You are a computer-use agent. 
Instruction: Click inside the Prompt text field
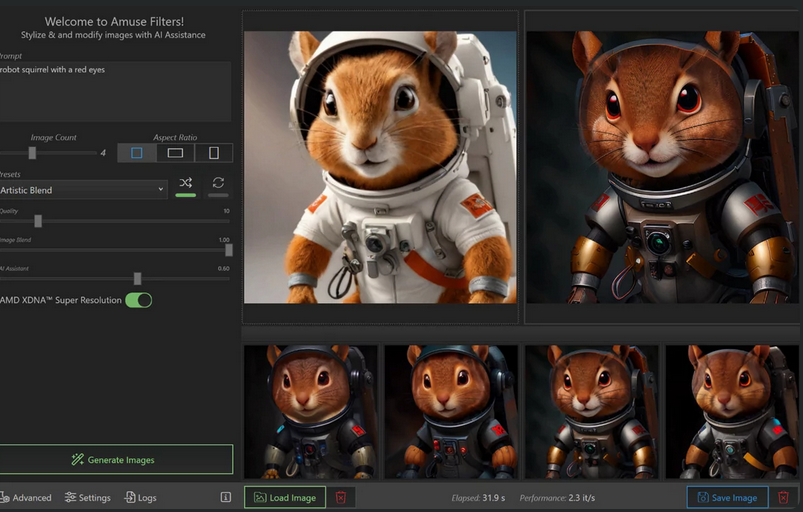114,90
